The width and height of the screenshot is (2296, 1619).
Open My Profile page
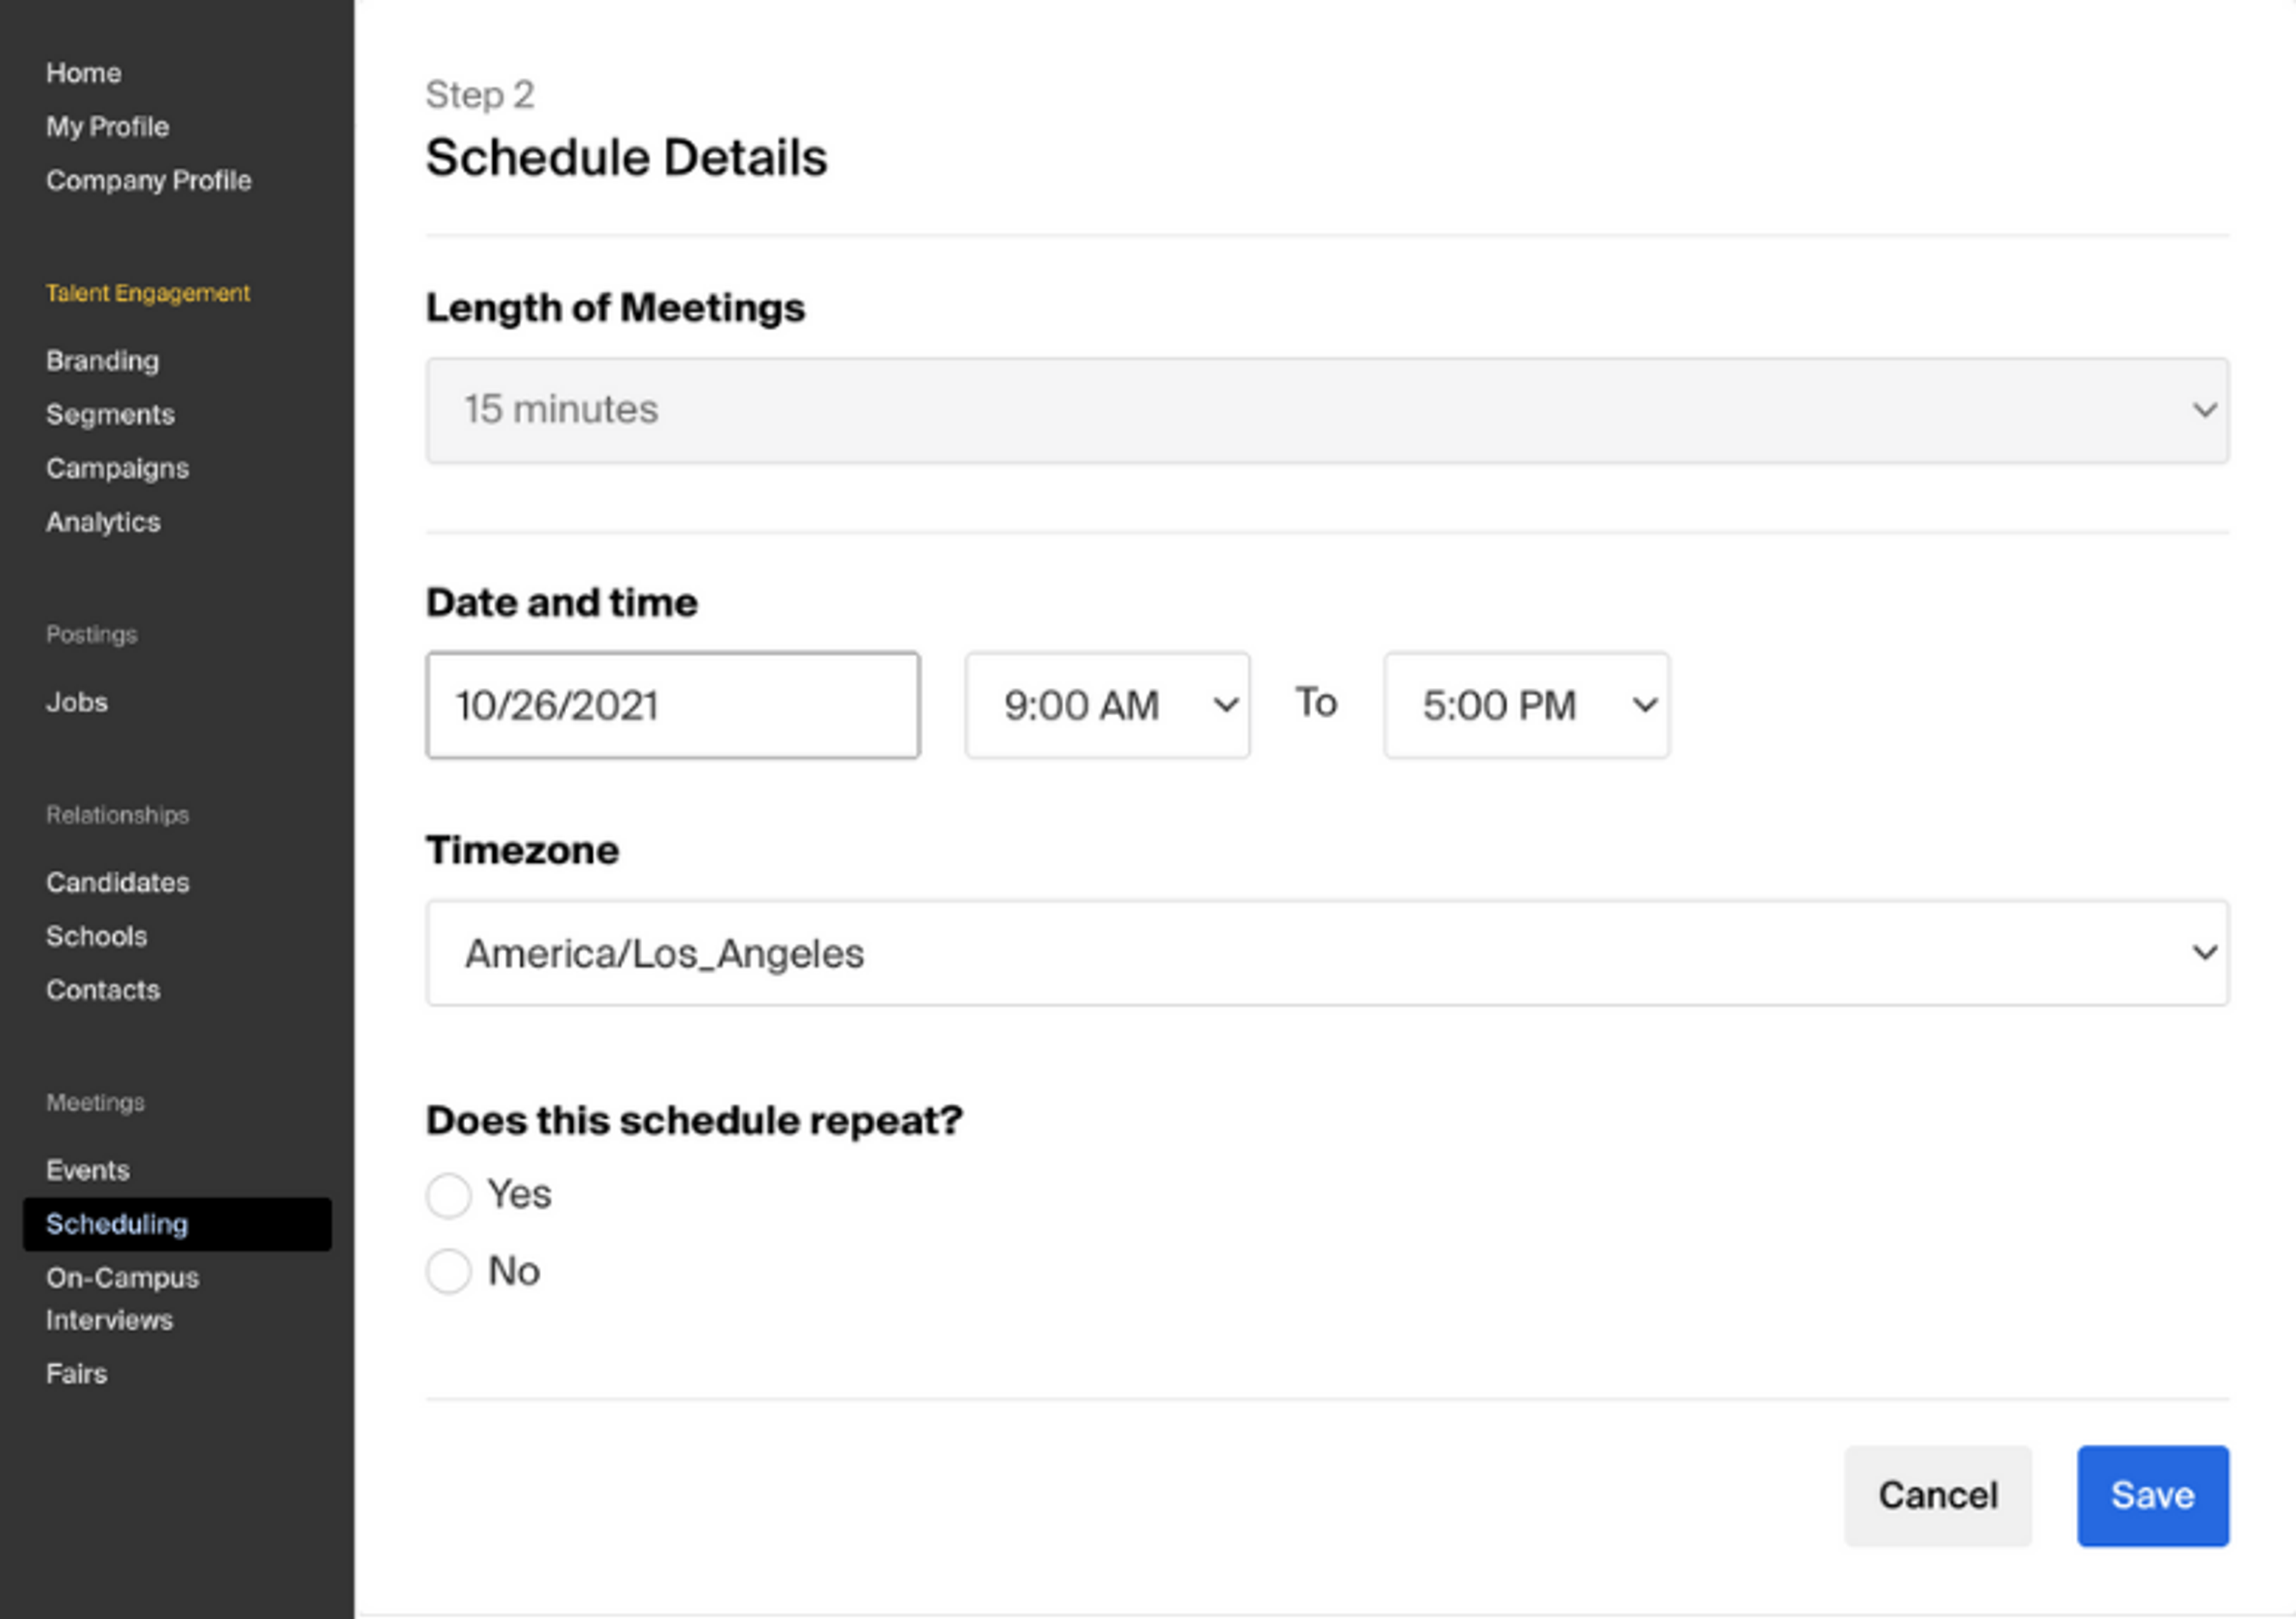107,127
